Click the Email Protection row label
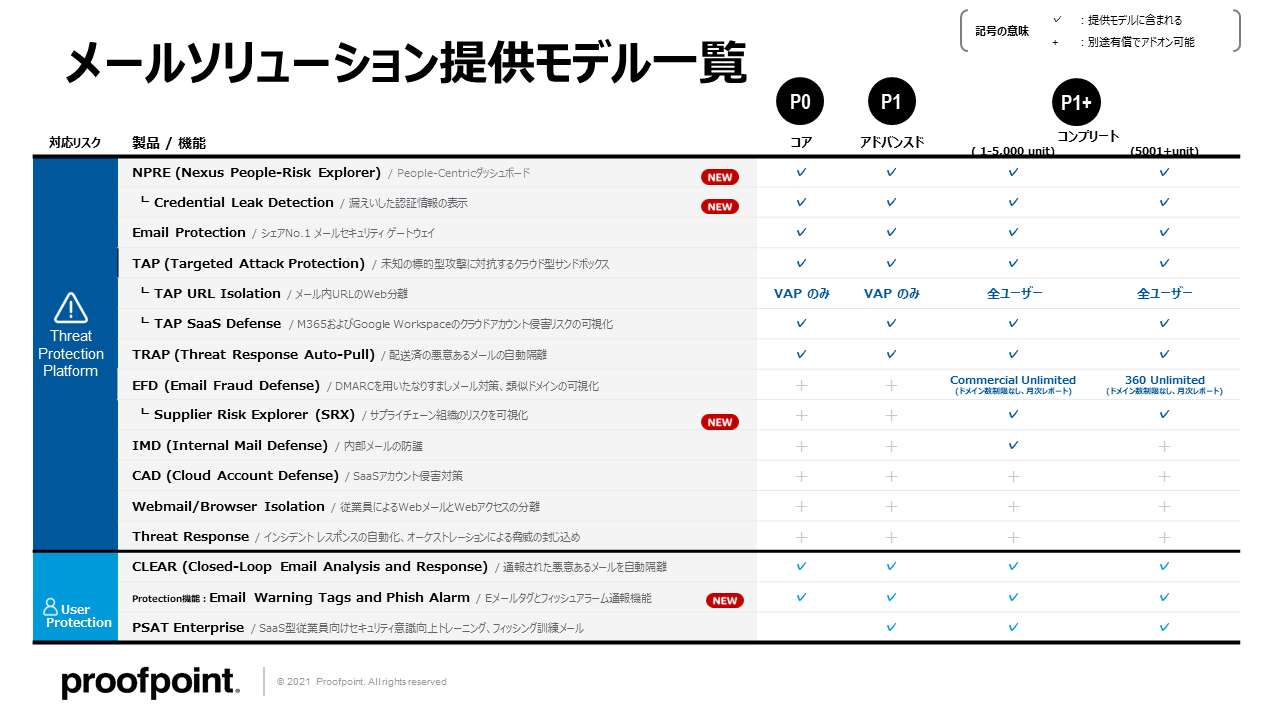The image size is (1280, 720). pos(189,232)
